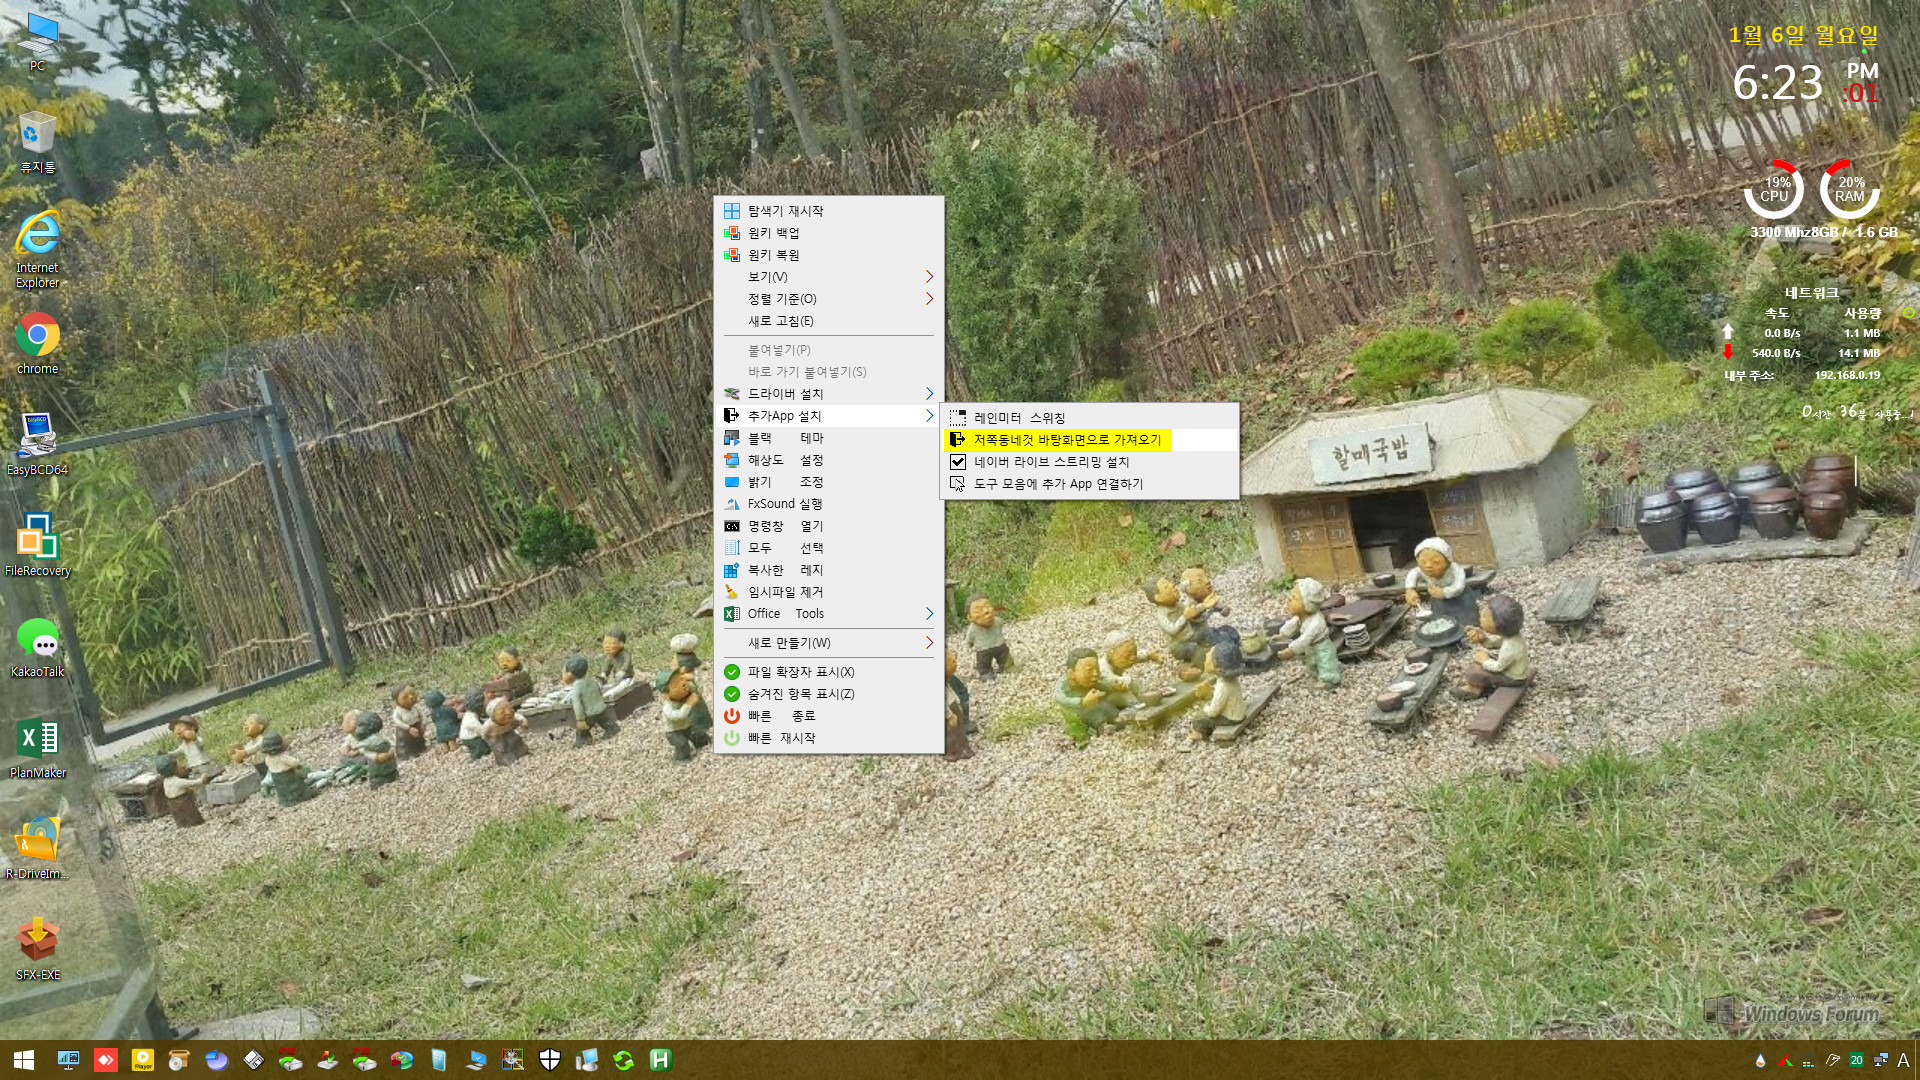Open the green H taskbar icon
This screenshot has height=1080, width=1920.
(x=660, y=1060)
